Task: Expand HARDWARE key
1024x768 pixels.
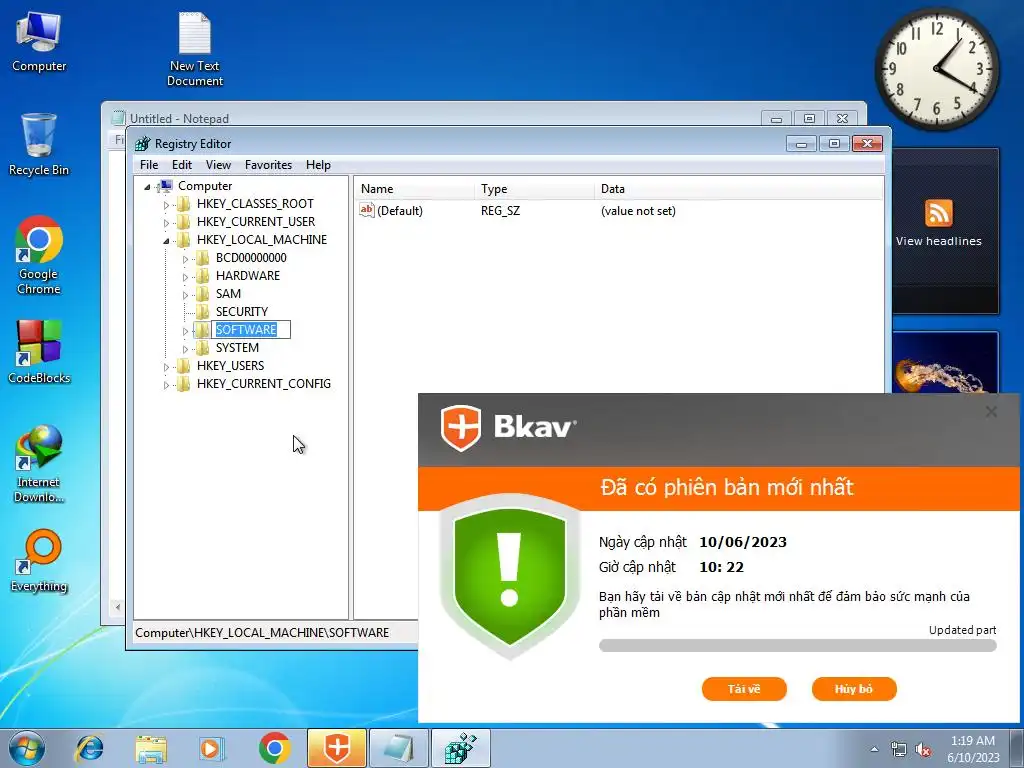Action: [185, 277]
